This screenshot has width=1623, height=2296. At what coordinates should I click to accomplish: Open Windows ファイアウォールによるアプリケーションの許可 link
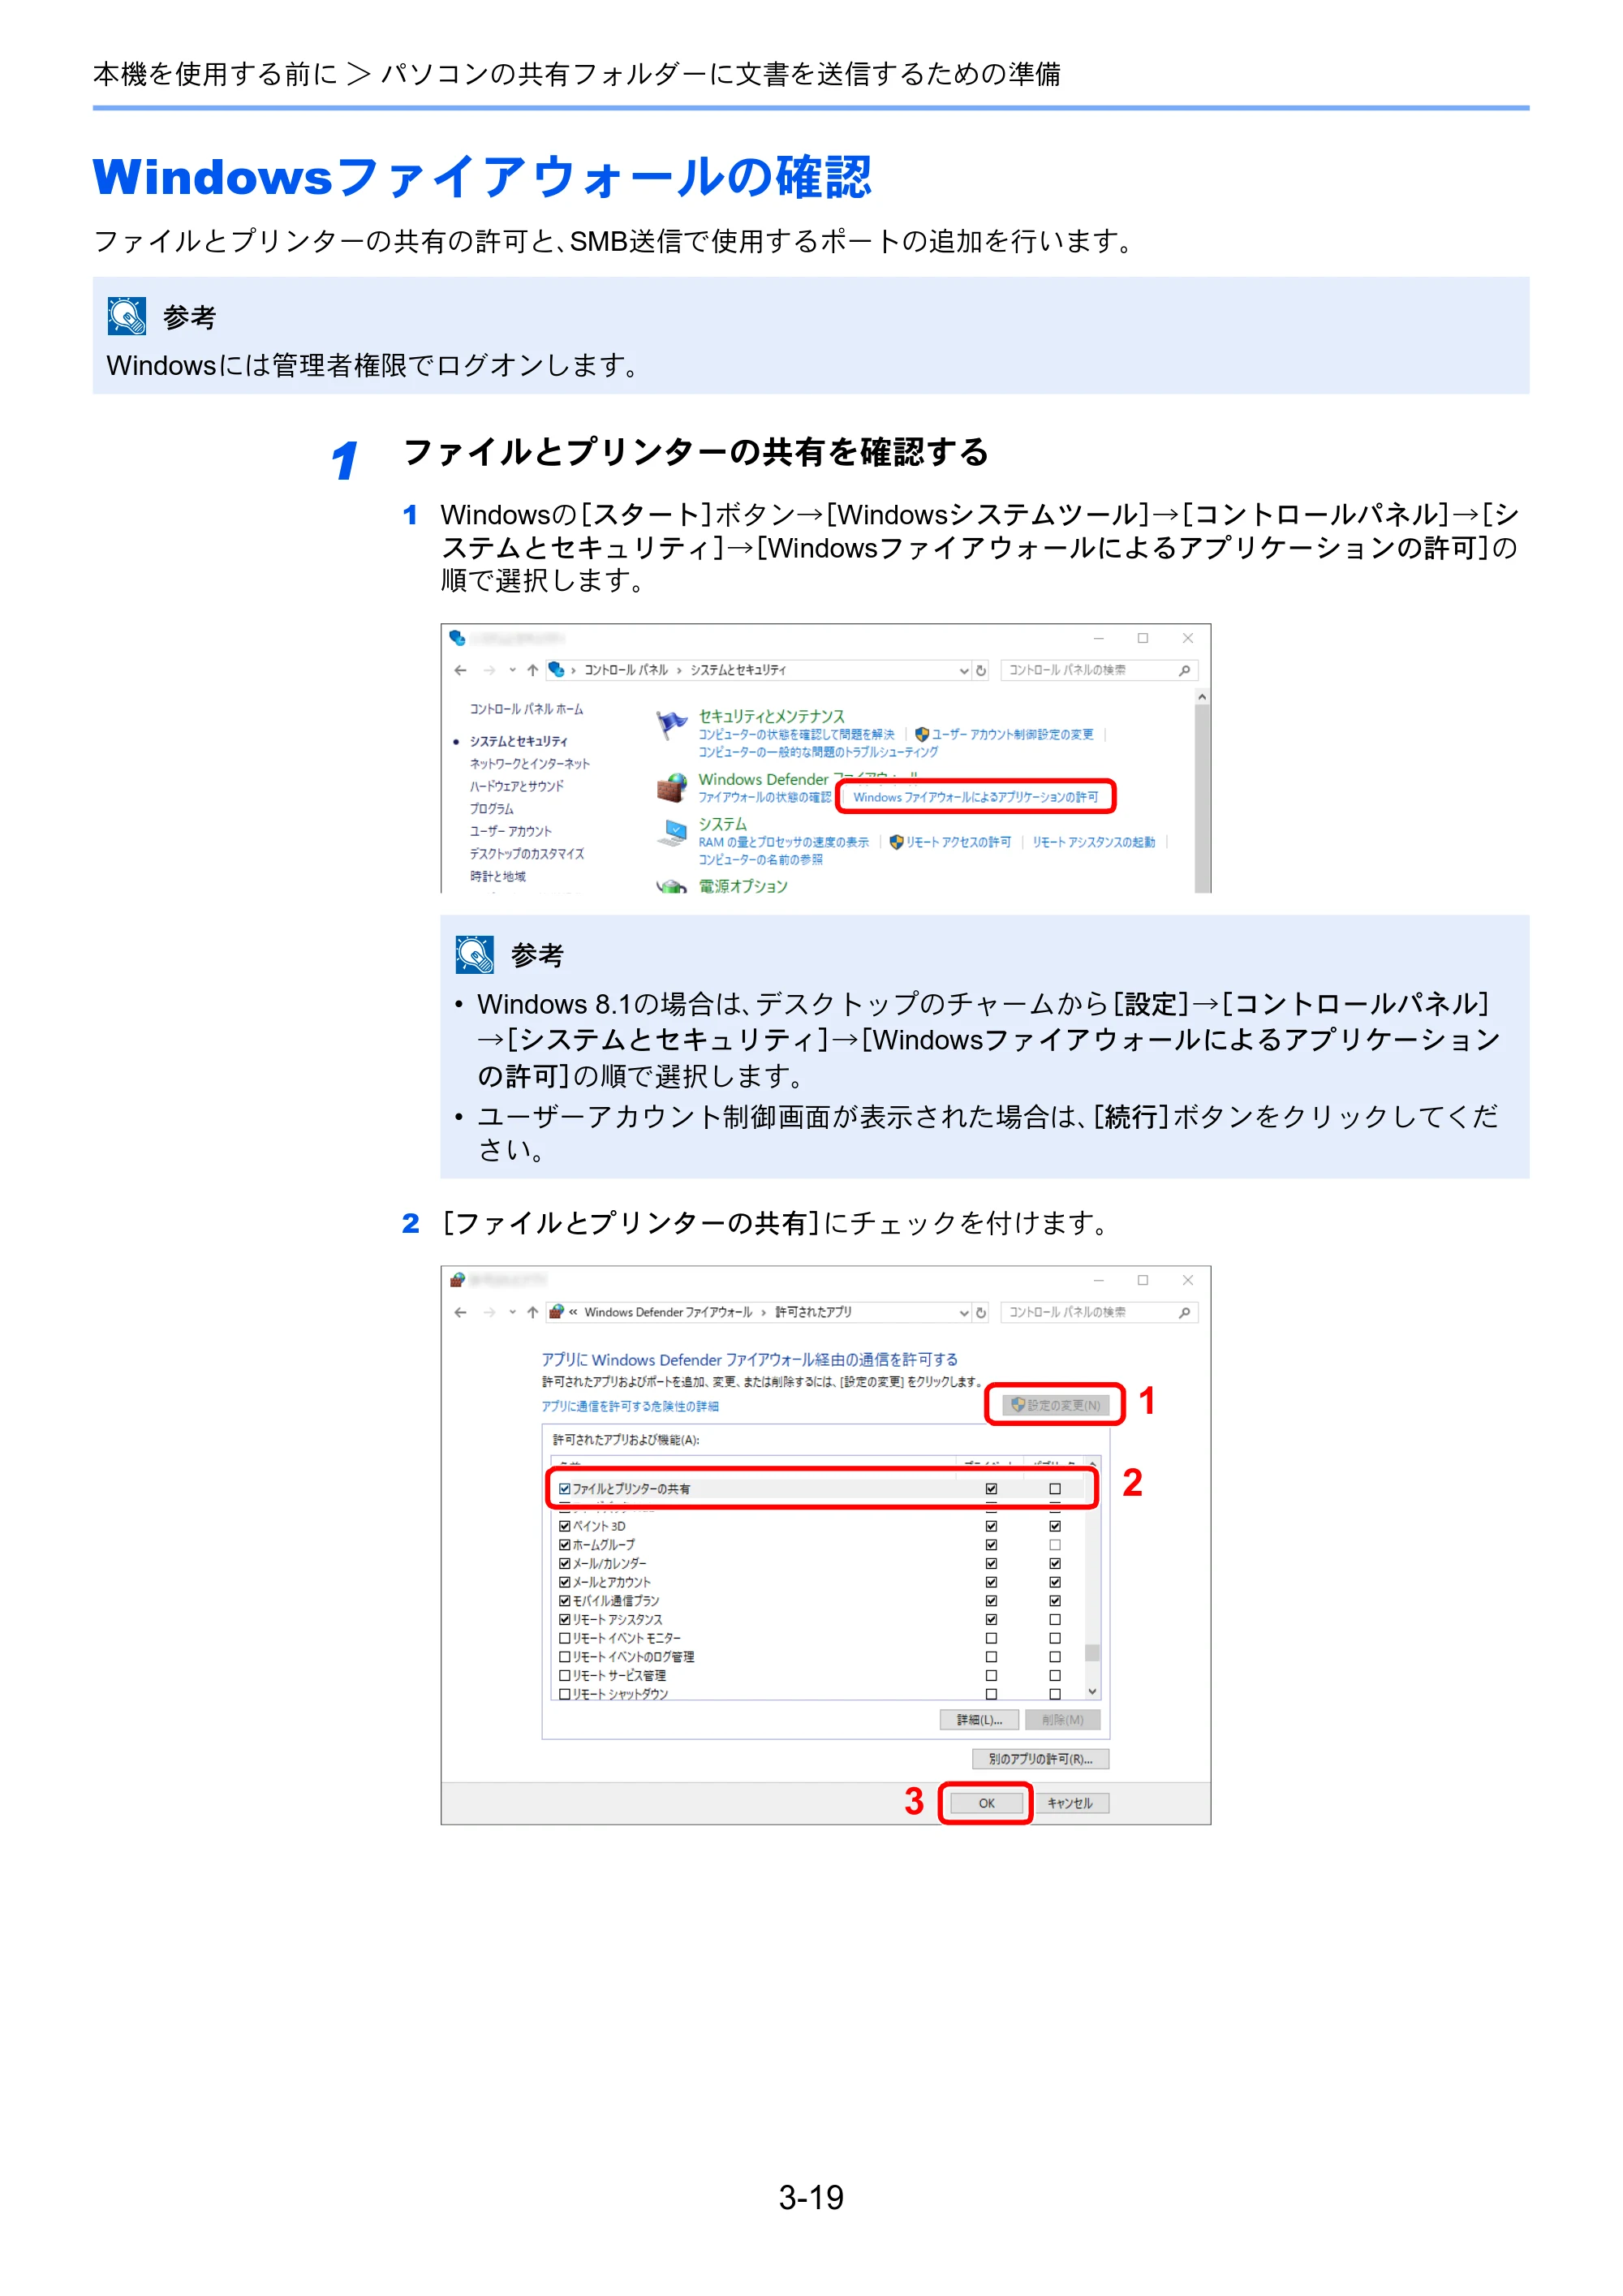pyautogui.click(x=975, y=797)
